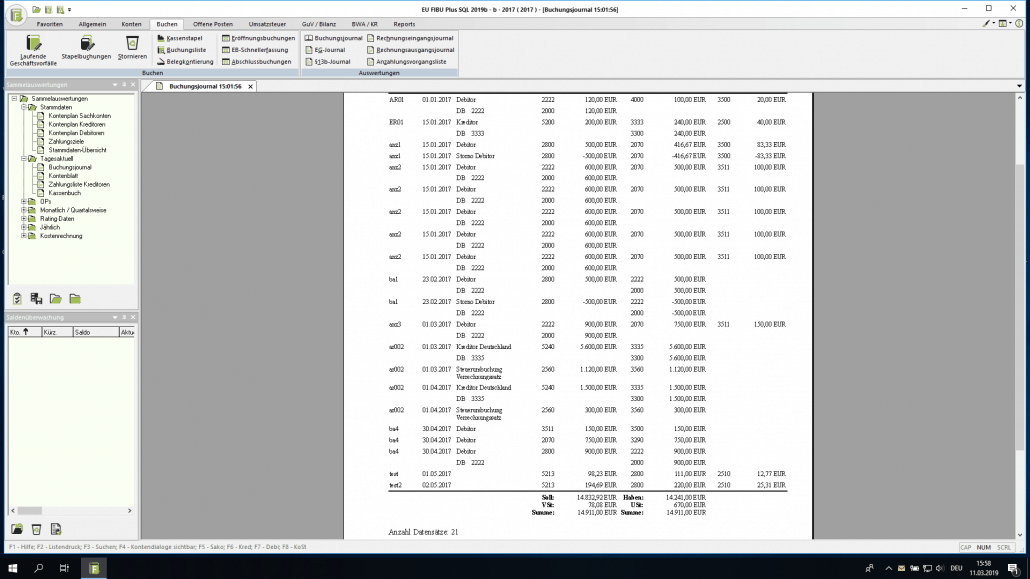This screenshot has height=579, width=1030.
Task: Select Kontenblatt under Tagesaktuell
Action: pos(63,176)
